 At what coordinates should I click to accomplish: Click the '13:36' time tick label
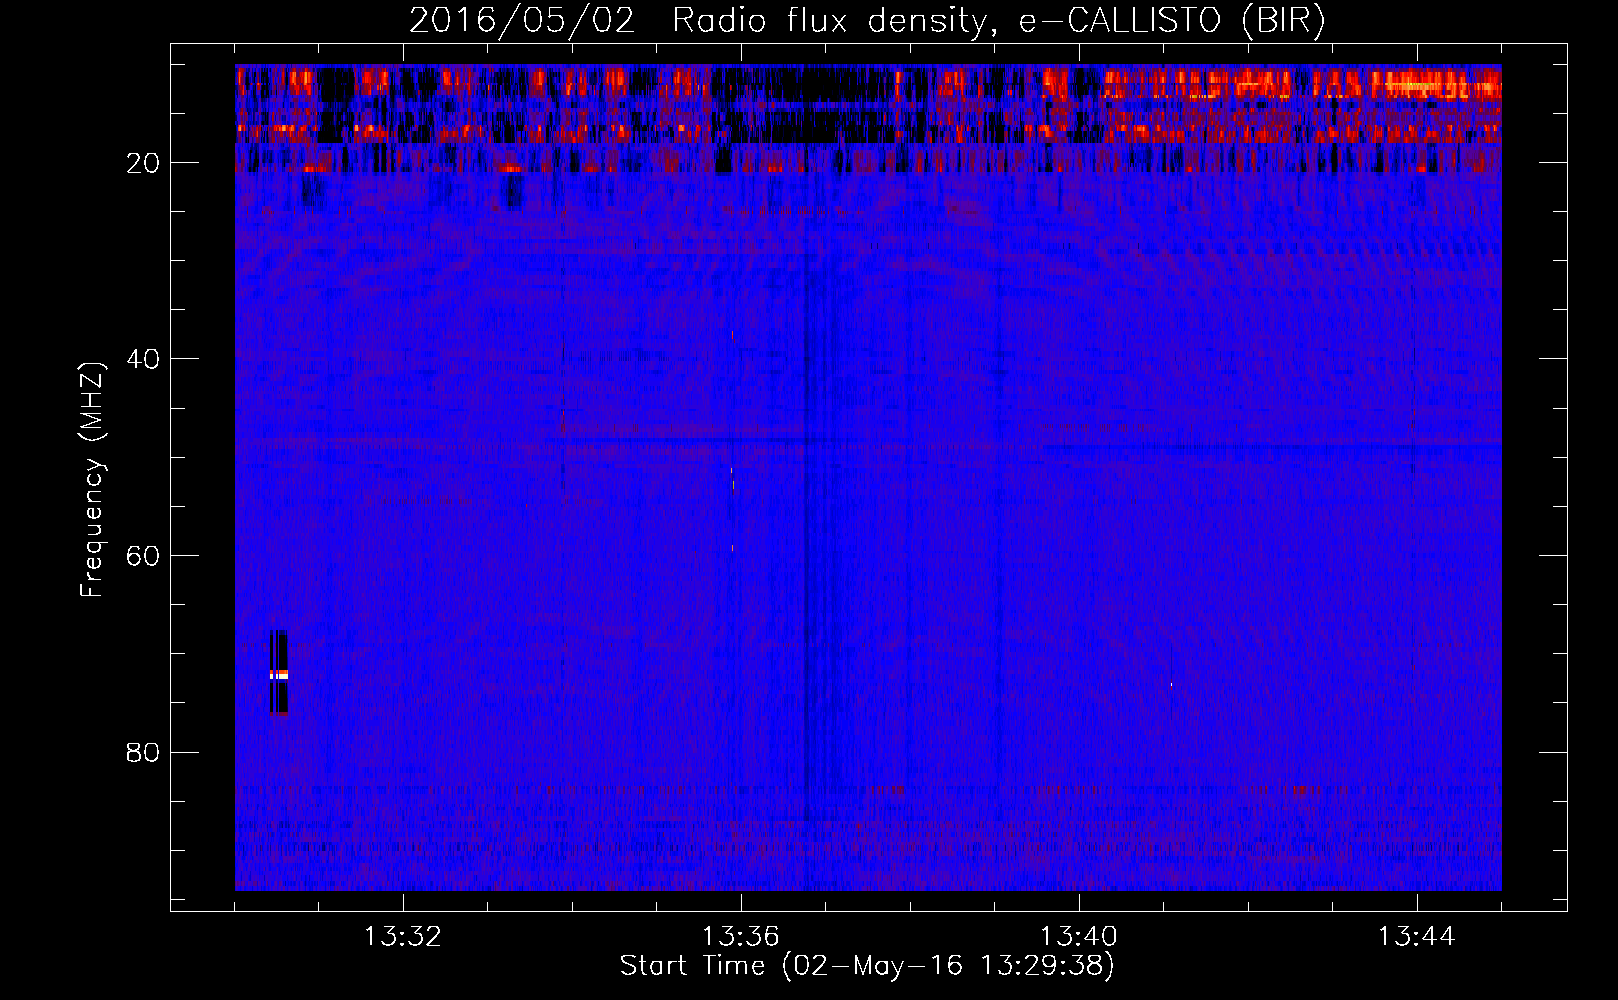coord(741,937)
